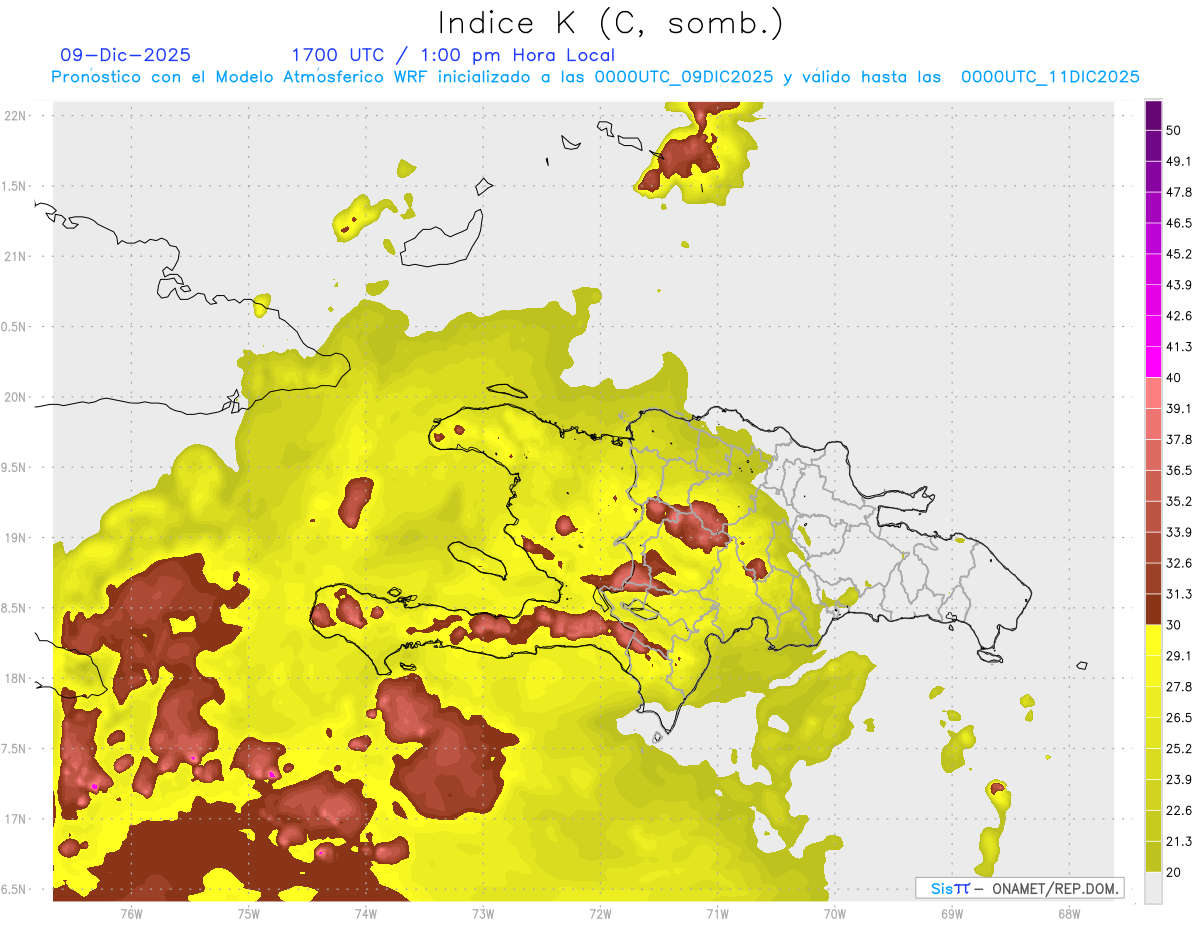Click the '22.6' colorbar value
Screen dimensions: 1200x927
pyautogui.click(x=1178, y=811)
